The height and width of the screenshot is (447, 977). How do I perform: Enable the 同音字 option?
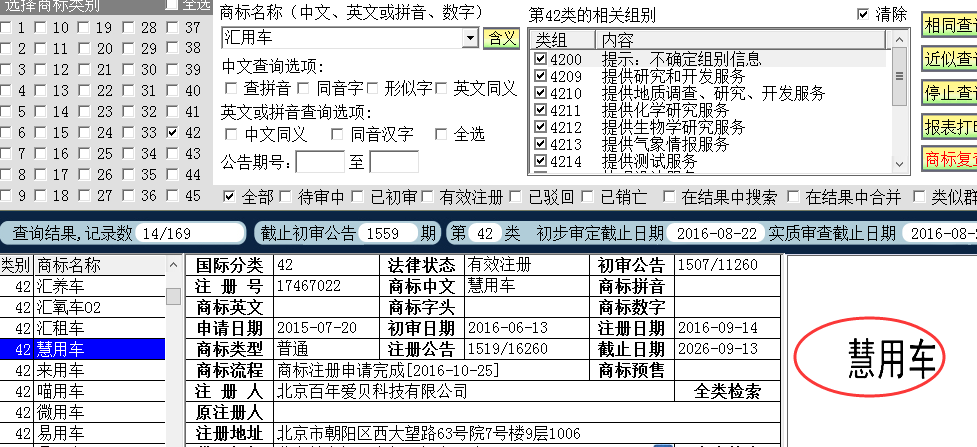click(x=303, y=88)
